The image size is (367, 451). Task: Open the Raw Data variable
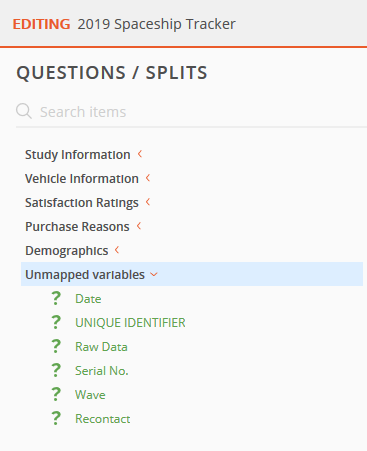point(101,347)
